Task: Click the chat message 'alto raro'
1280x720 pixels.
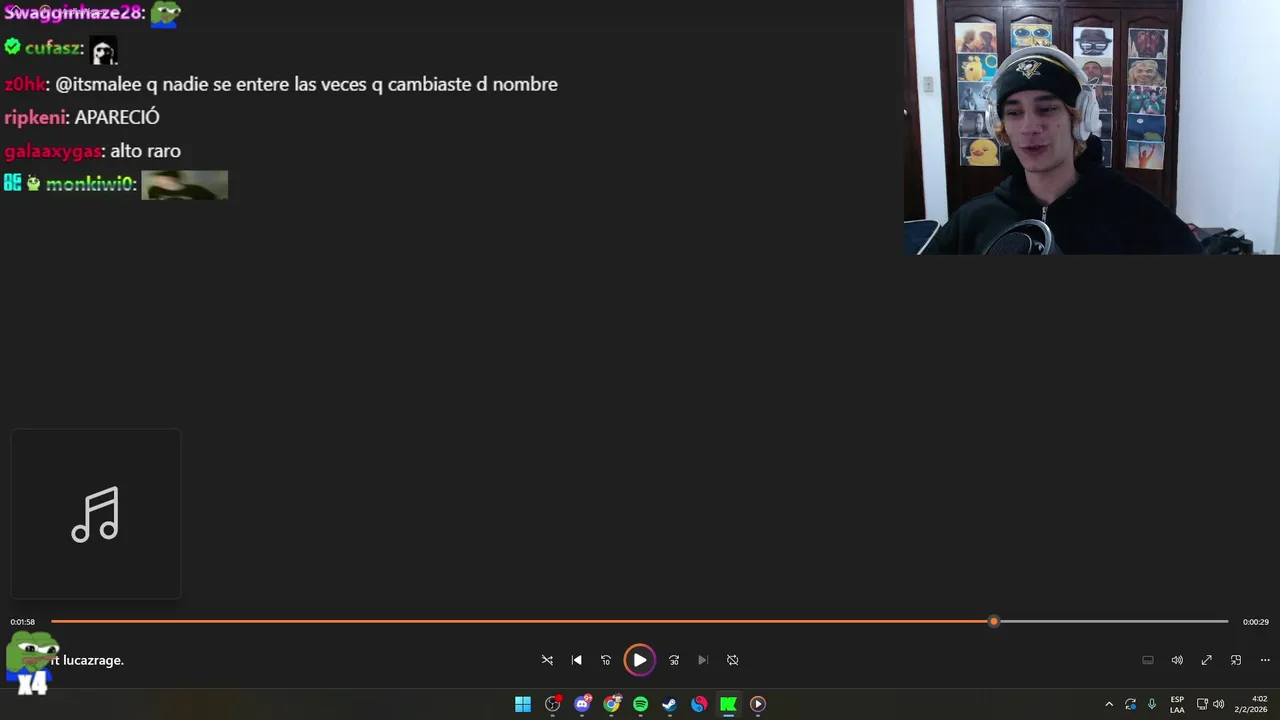Action: pyautogui.click(x=145, y=151)
